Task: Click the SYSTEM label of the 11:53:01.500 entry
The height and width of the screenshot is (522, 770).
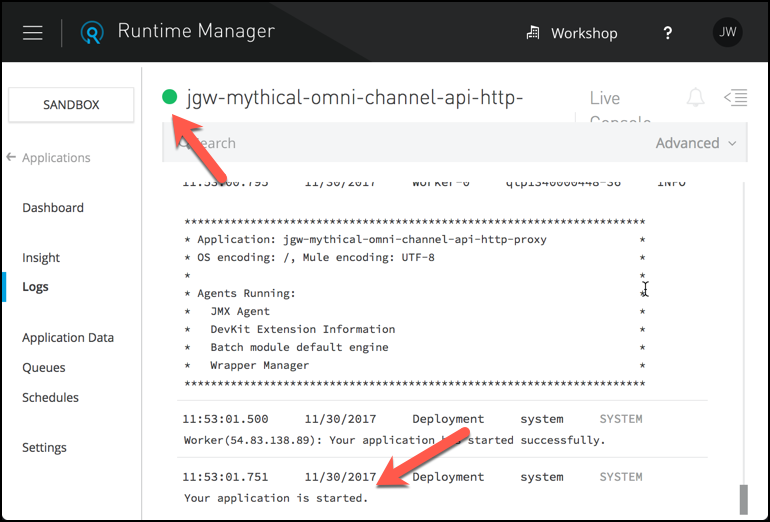Action: point(621,419)
